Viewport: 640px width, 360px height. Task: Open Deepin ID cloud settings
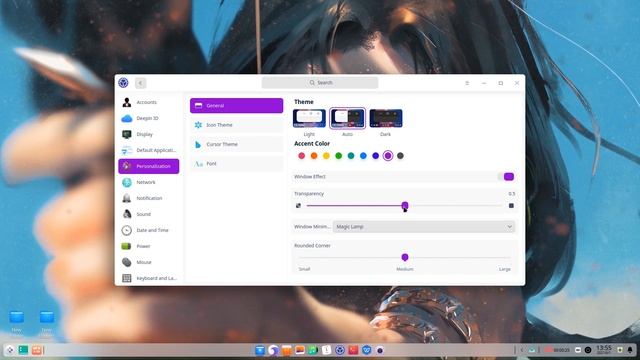pos(149,118)
